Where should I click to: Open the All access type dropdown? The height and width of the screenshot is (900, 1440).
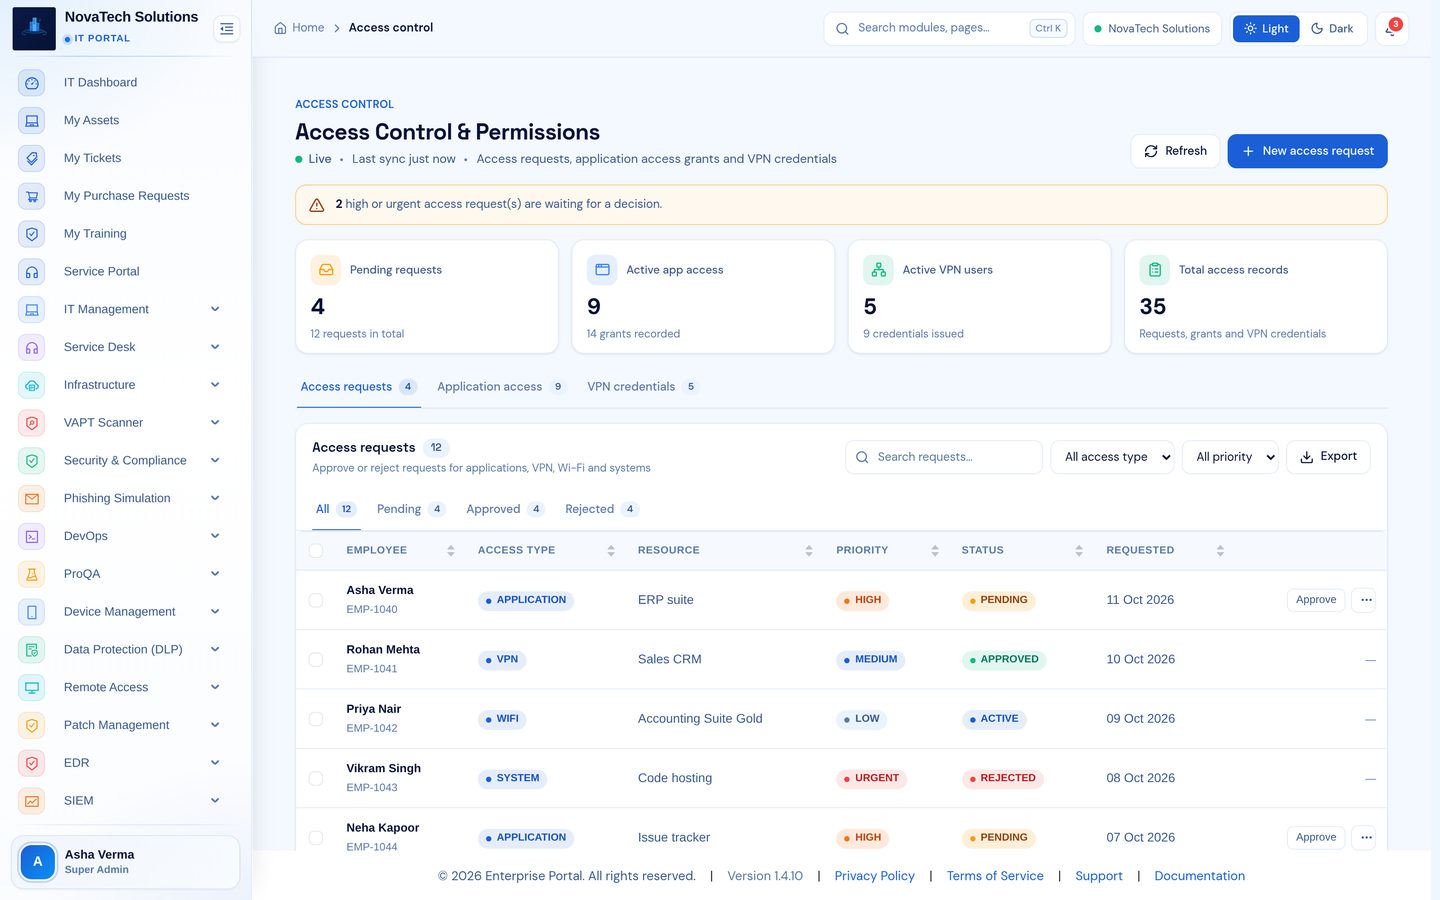tap(1112, 457)
